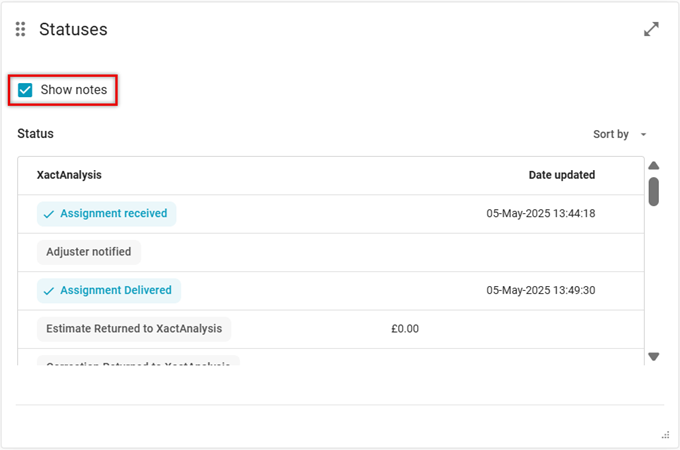Click the Date updated column header

(561, 175)
